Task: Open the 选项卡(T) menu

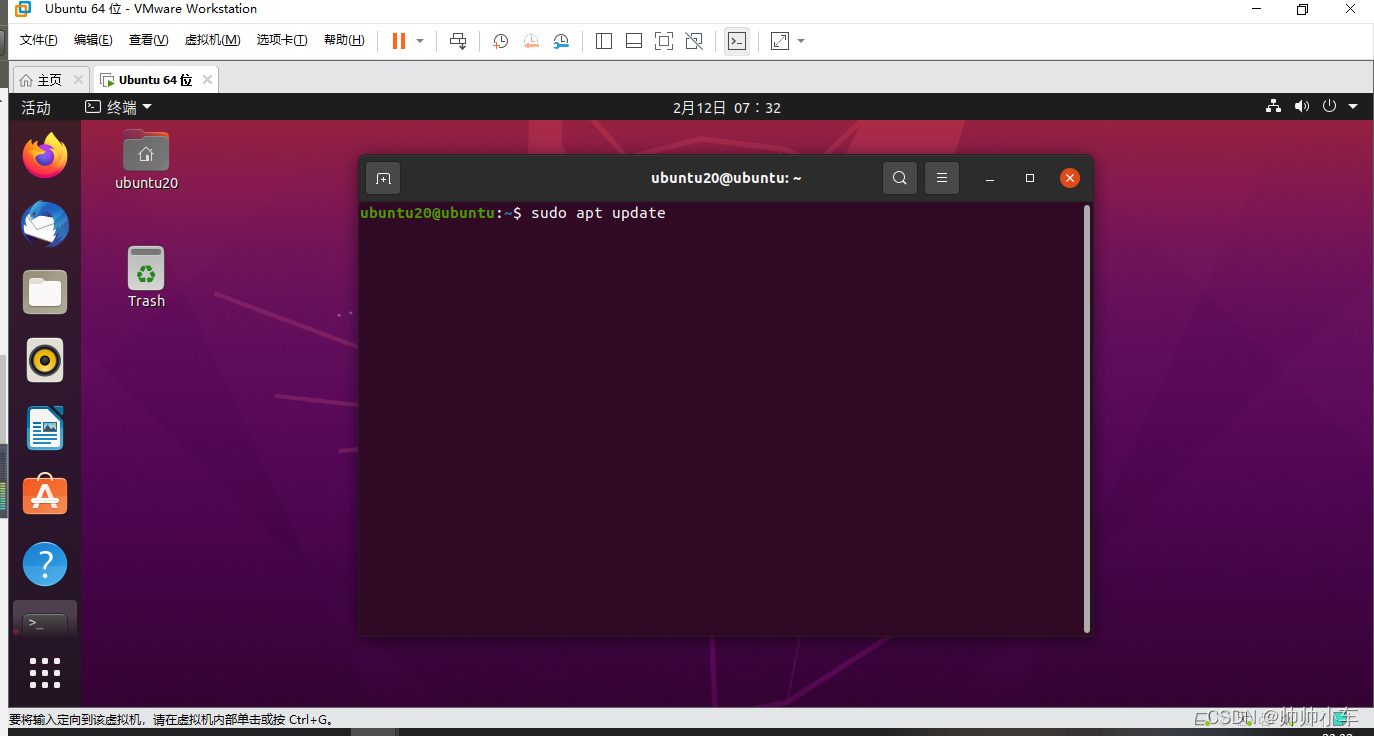Action: pyautogui.click(x=282, y=41)
